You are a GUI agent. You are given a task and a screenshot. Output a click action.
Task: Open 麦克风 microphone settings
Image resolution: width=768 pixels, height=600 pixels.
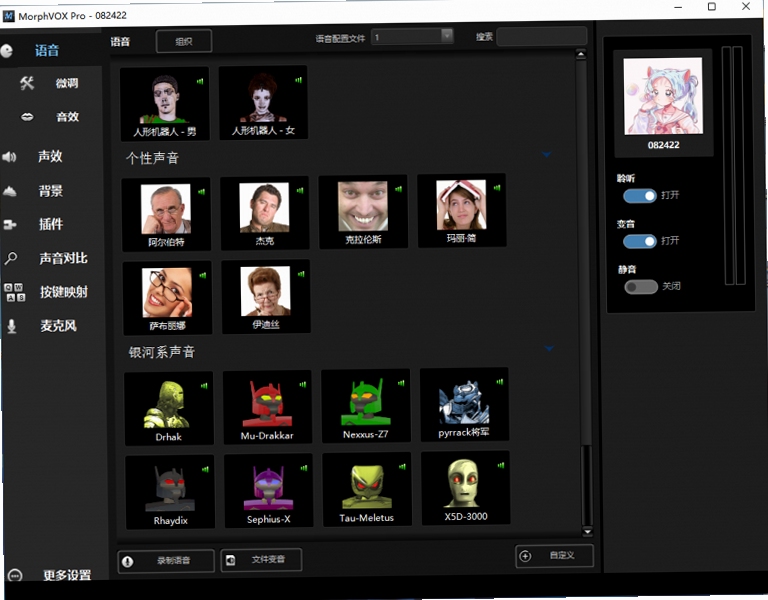point(58,326)
